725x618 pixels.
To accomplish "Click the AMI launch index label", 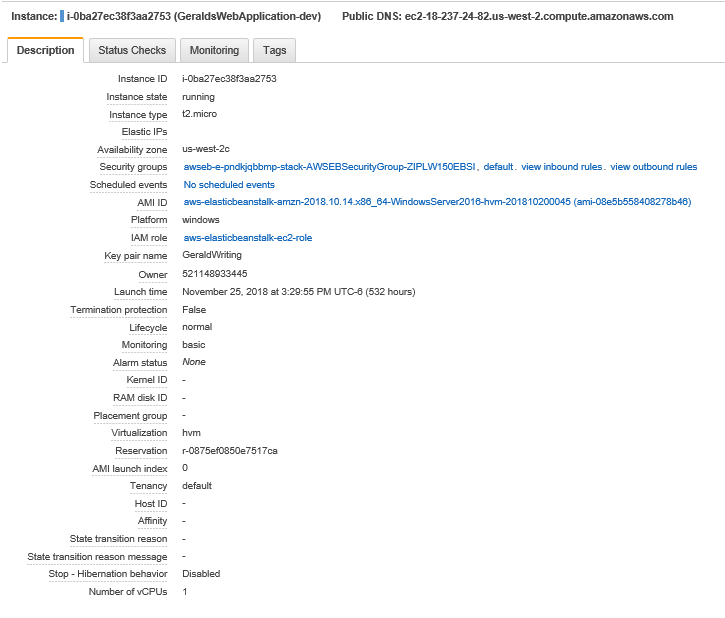I will 129,469.
